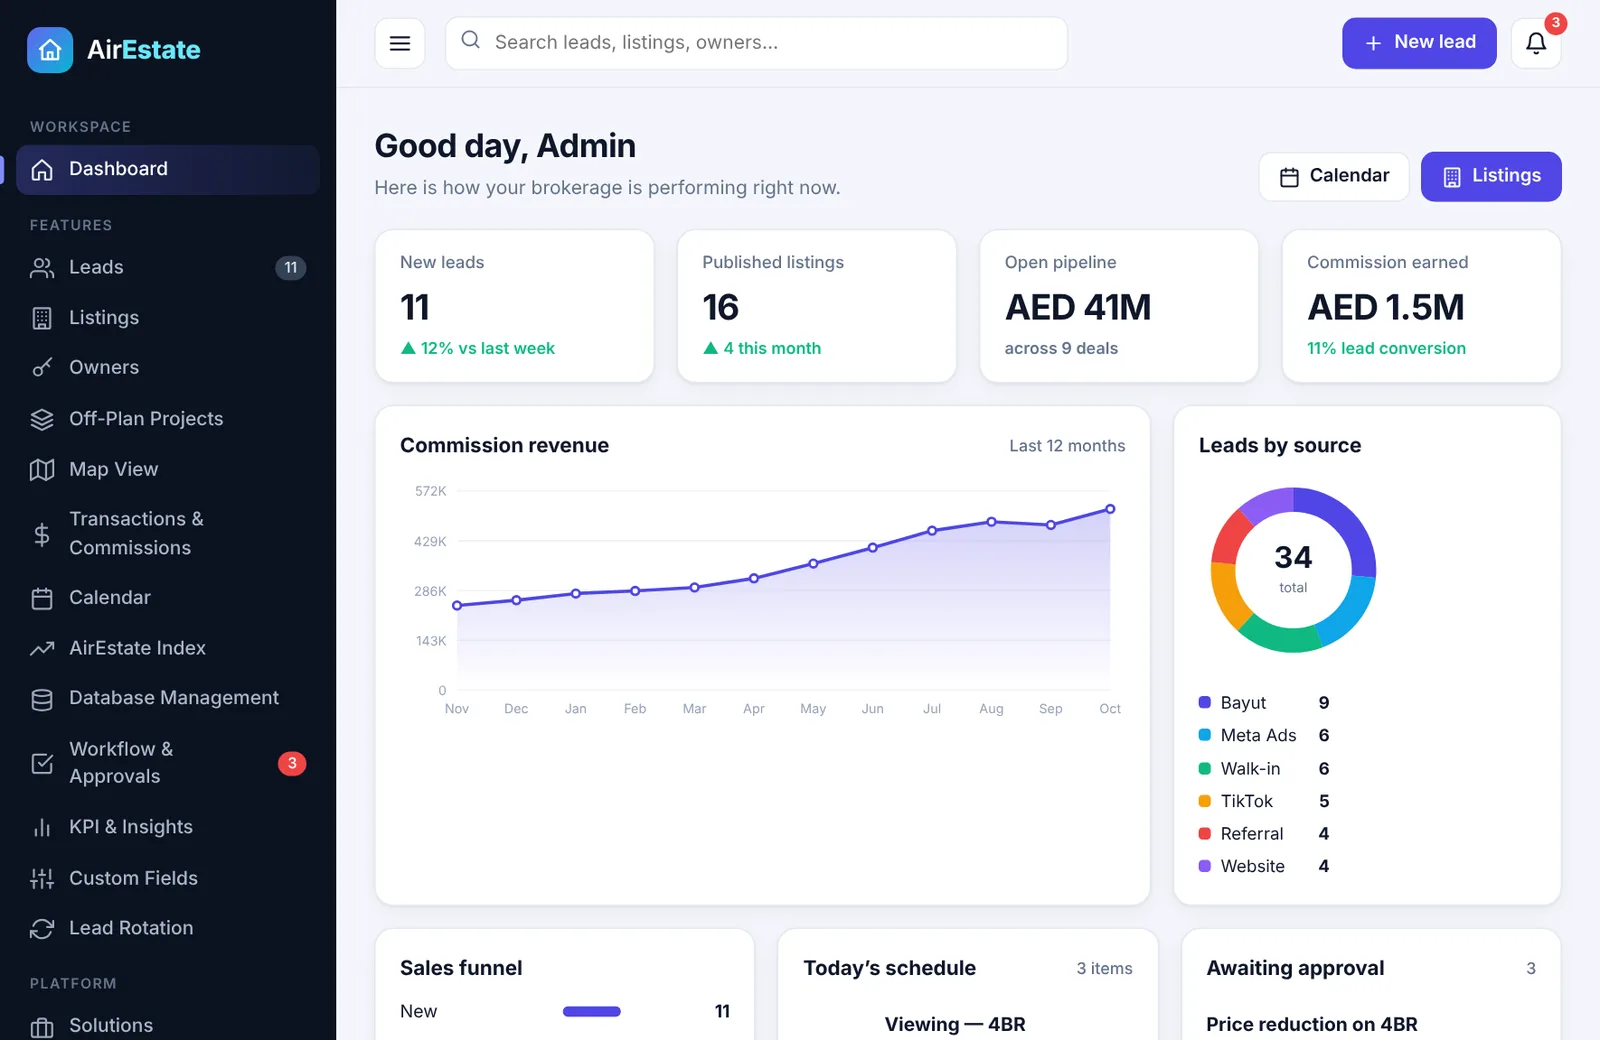This screenshot has width=1600, height=1040.
Task: Click the Leads people icon in sidebar
Action: [x=42, y=268]
